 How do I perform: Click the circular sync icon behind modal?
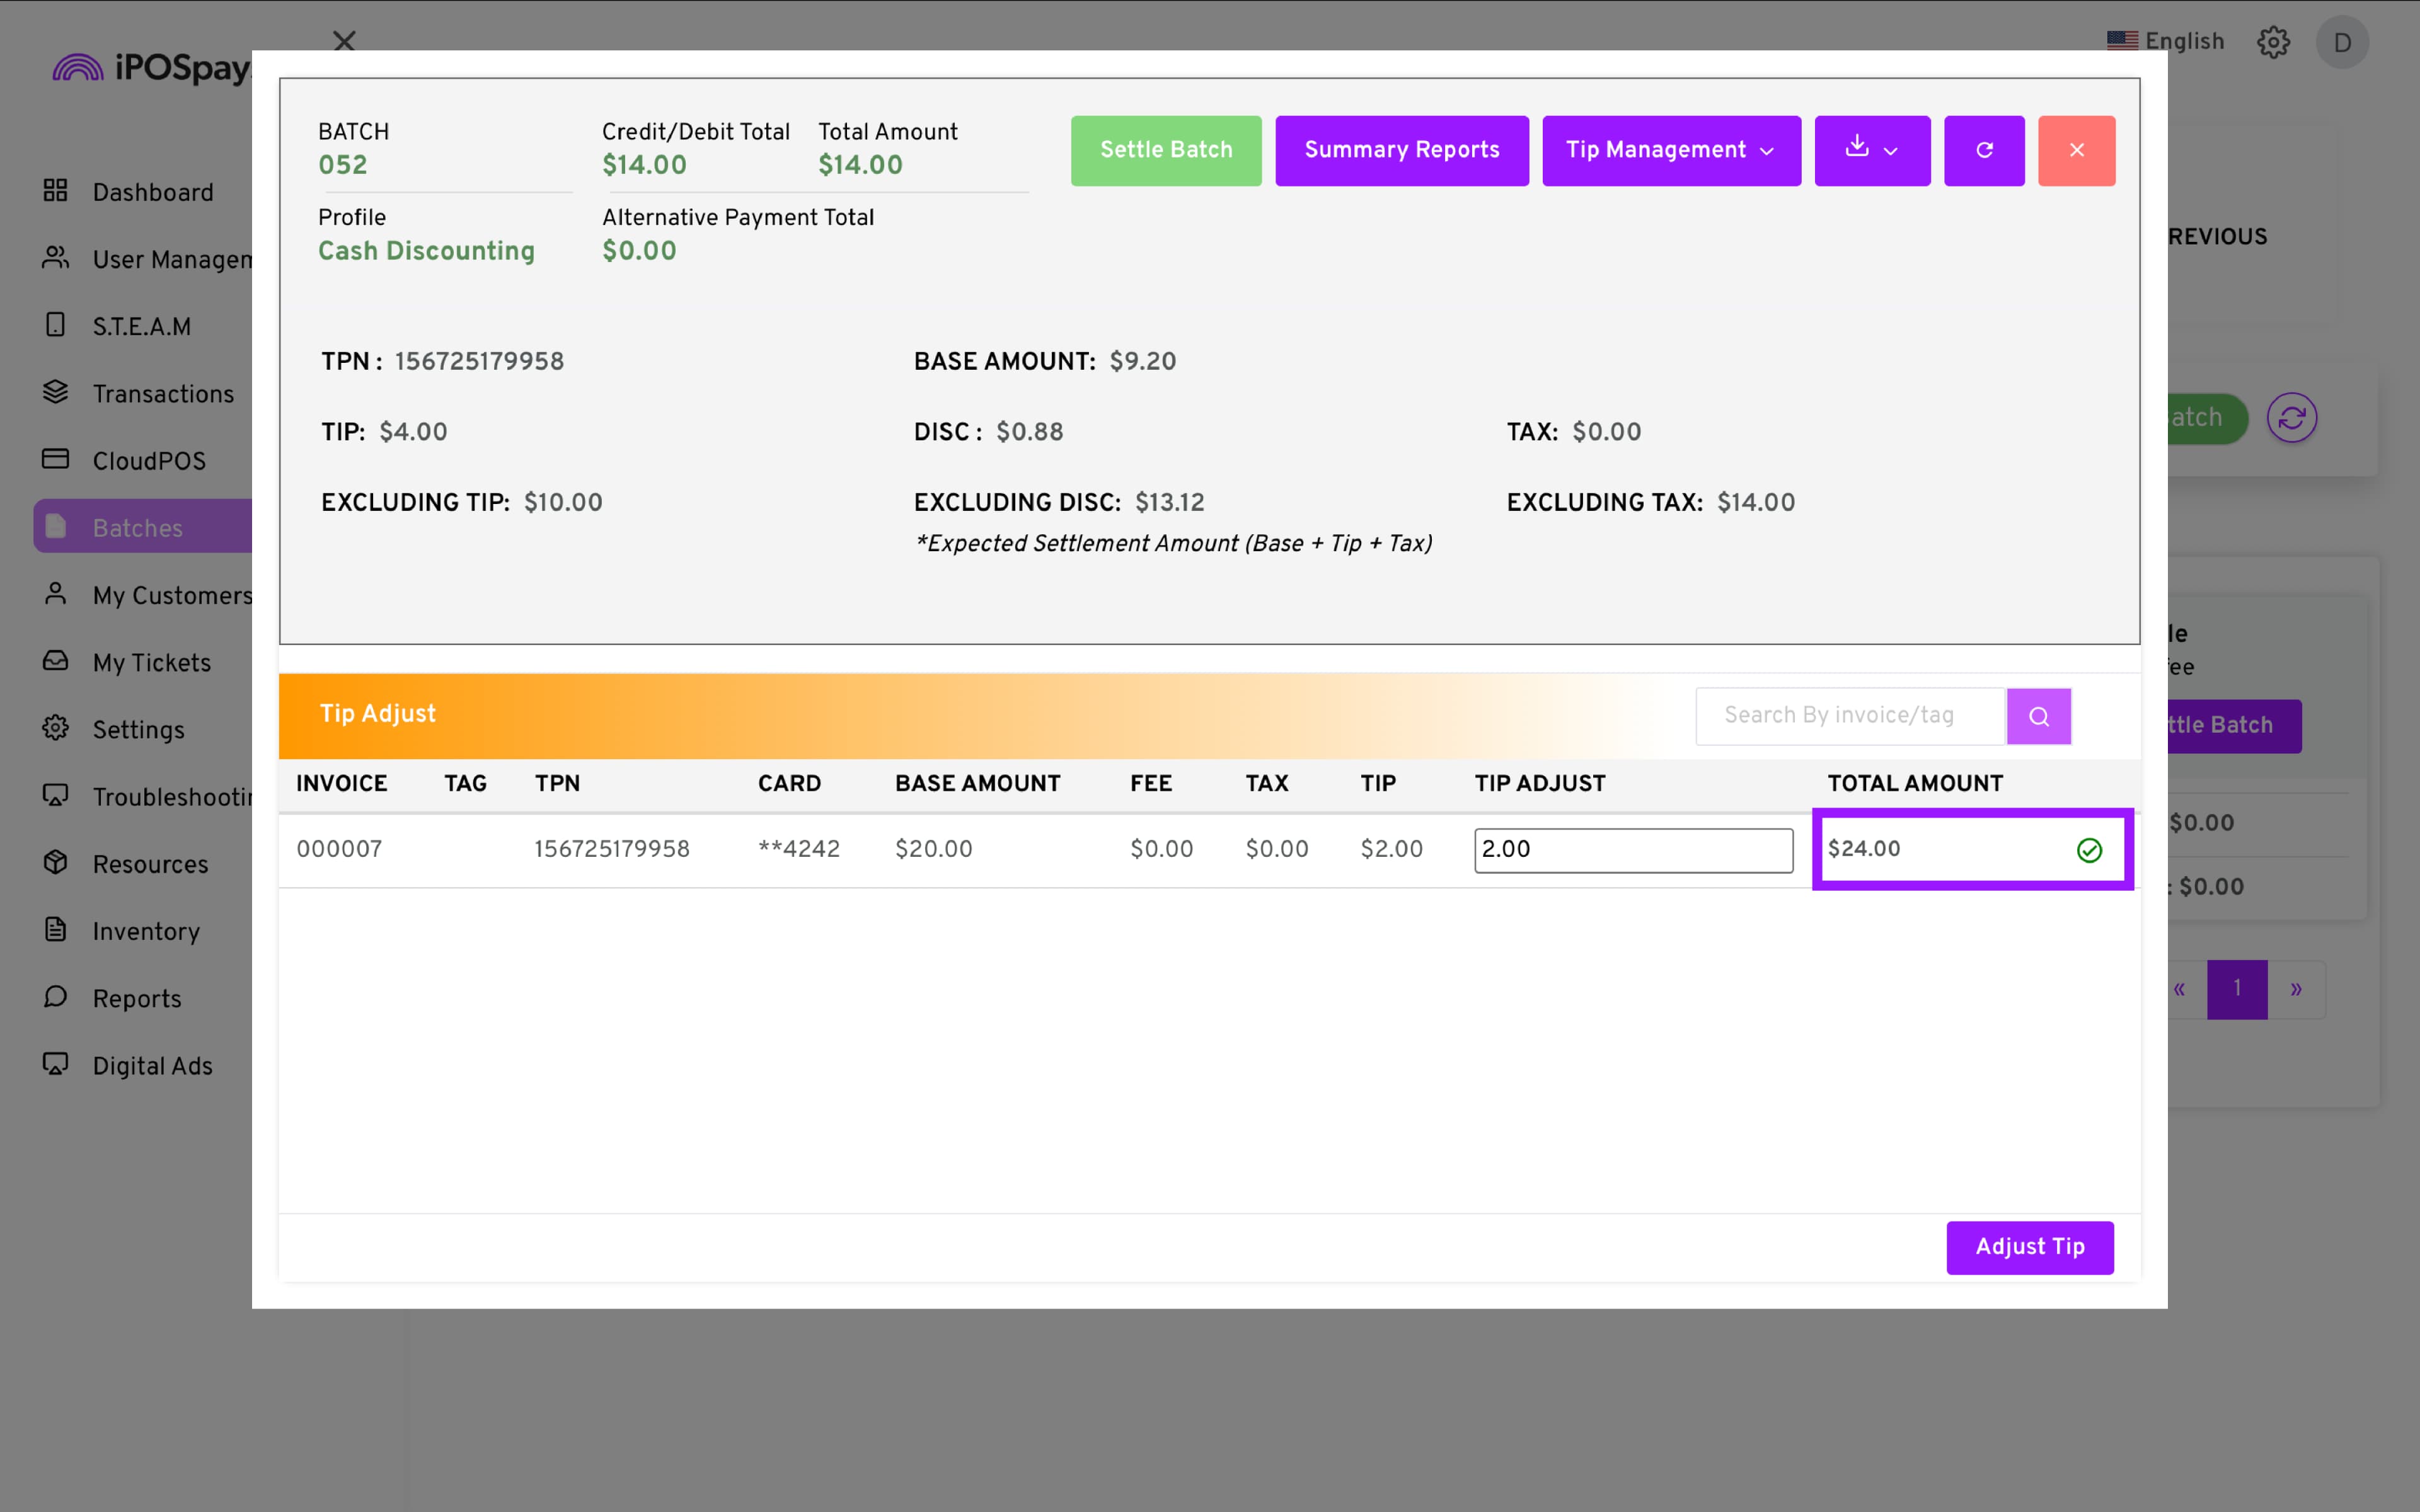(2291, 418)
